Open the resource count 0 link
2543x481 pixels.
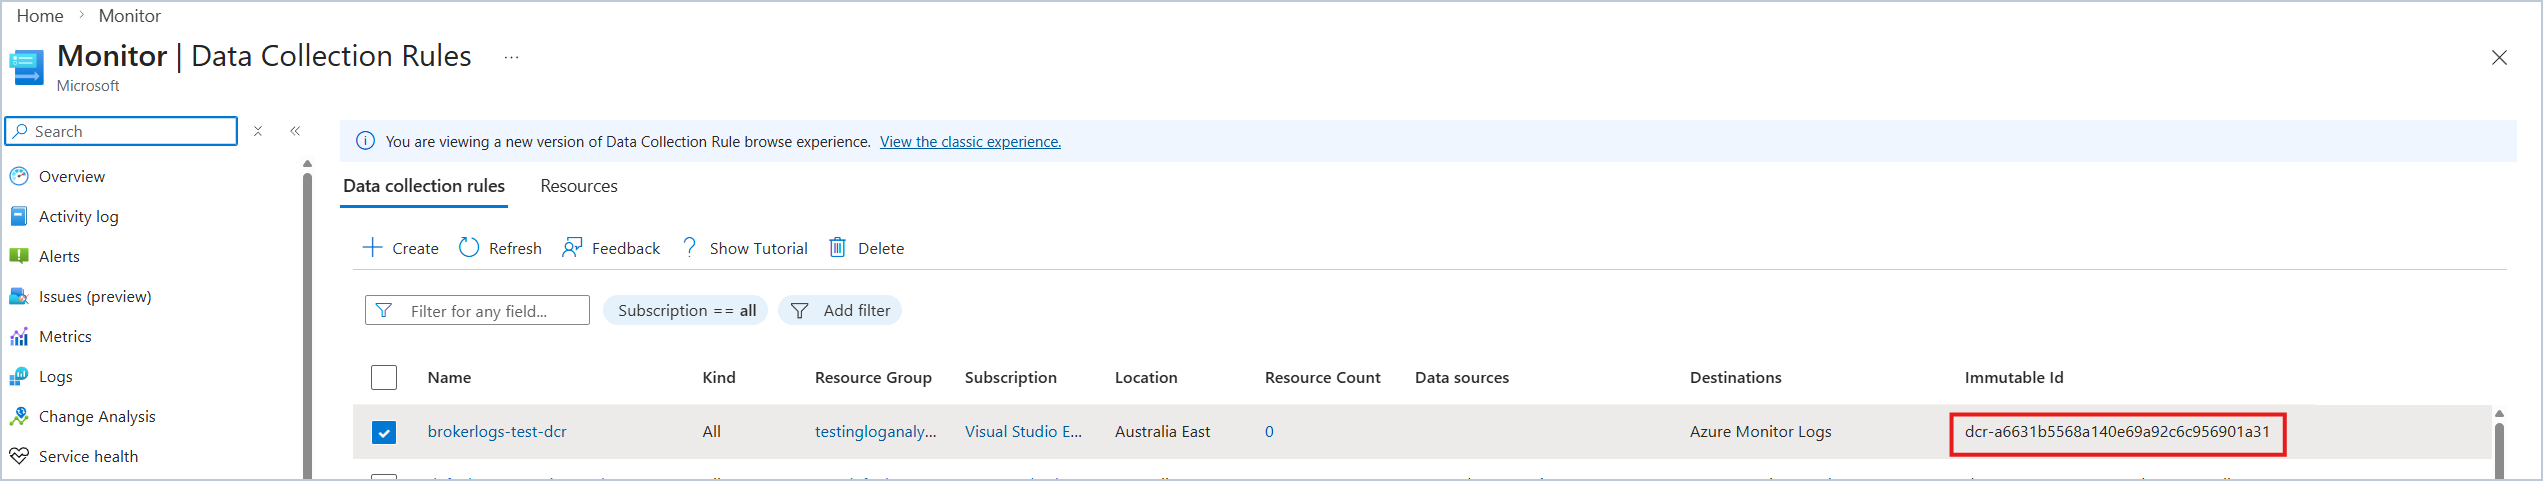(x=1269, y=431)
